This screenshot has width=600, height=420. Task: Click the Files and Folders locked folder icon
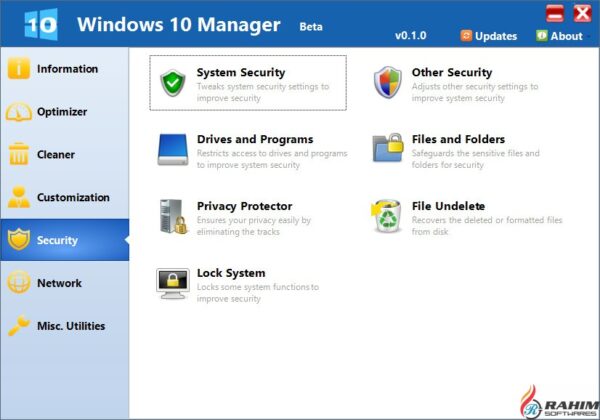[x=388, y=148]
